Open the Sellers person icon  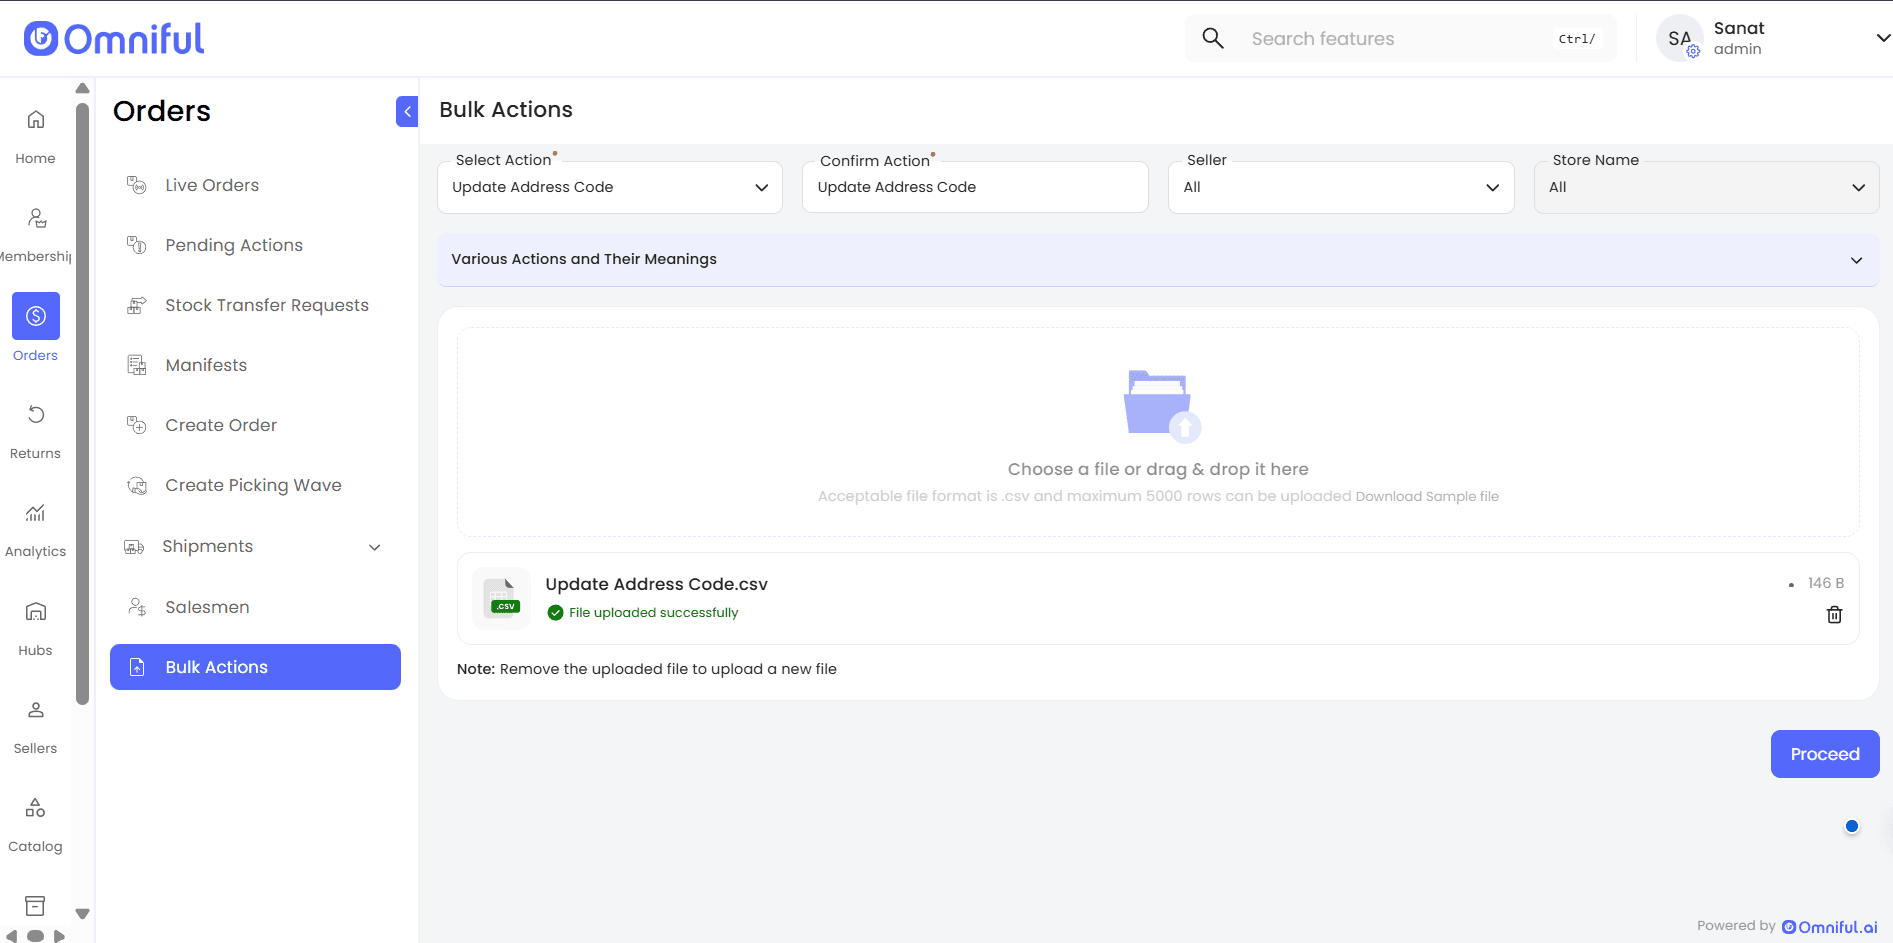[x=36, y=710]
